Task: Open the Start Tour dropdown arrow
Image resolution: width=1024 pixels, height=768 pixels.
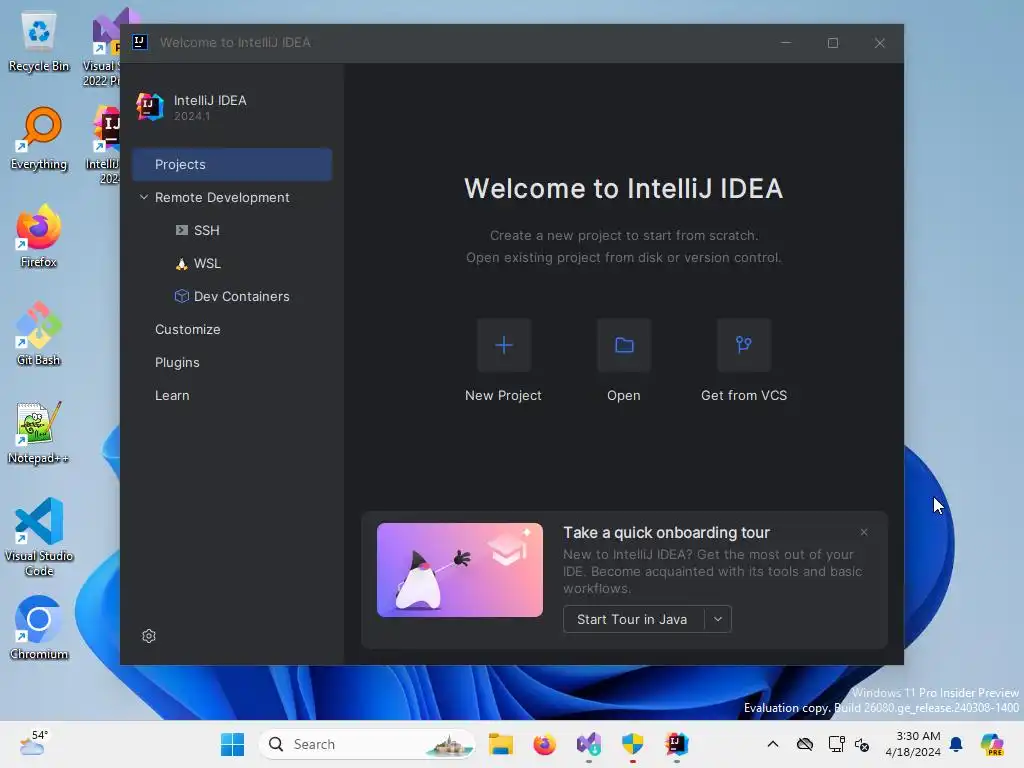Action: click(x=718, y=619)
